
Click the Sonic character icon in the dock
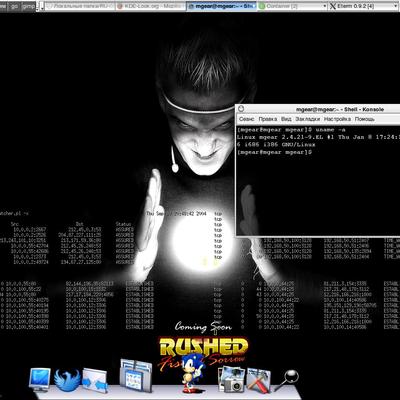click(x=192, y=373)
